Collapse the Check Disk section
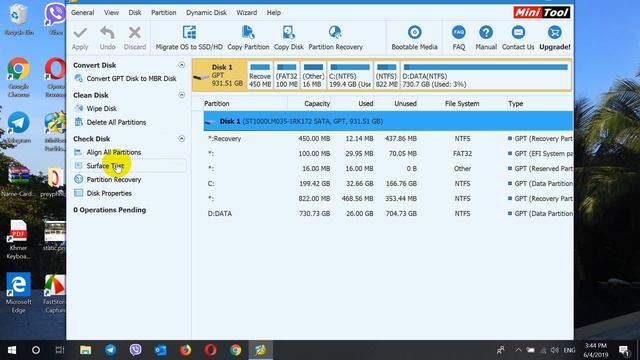The width and height of the screenshot is (640, 360). tap(182, 139)
